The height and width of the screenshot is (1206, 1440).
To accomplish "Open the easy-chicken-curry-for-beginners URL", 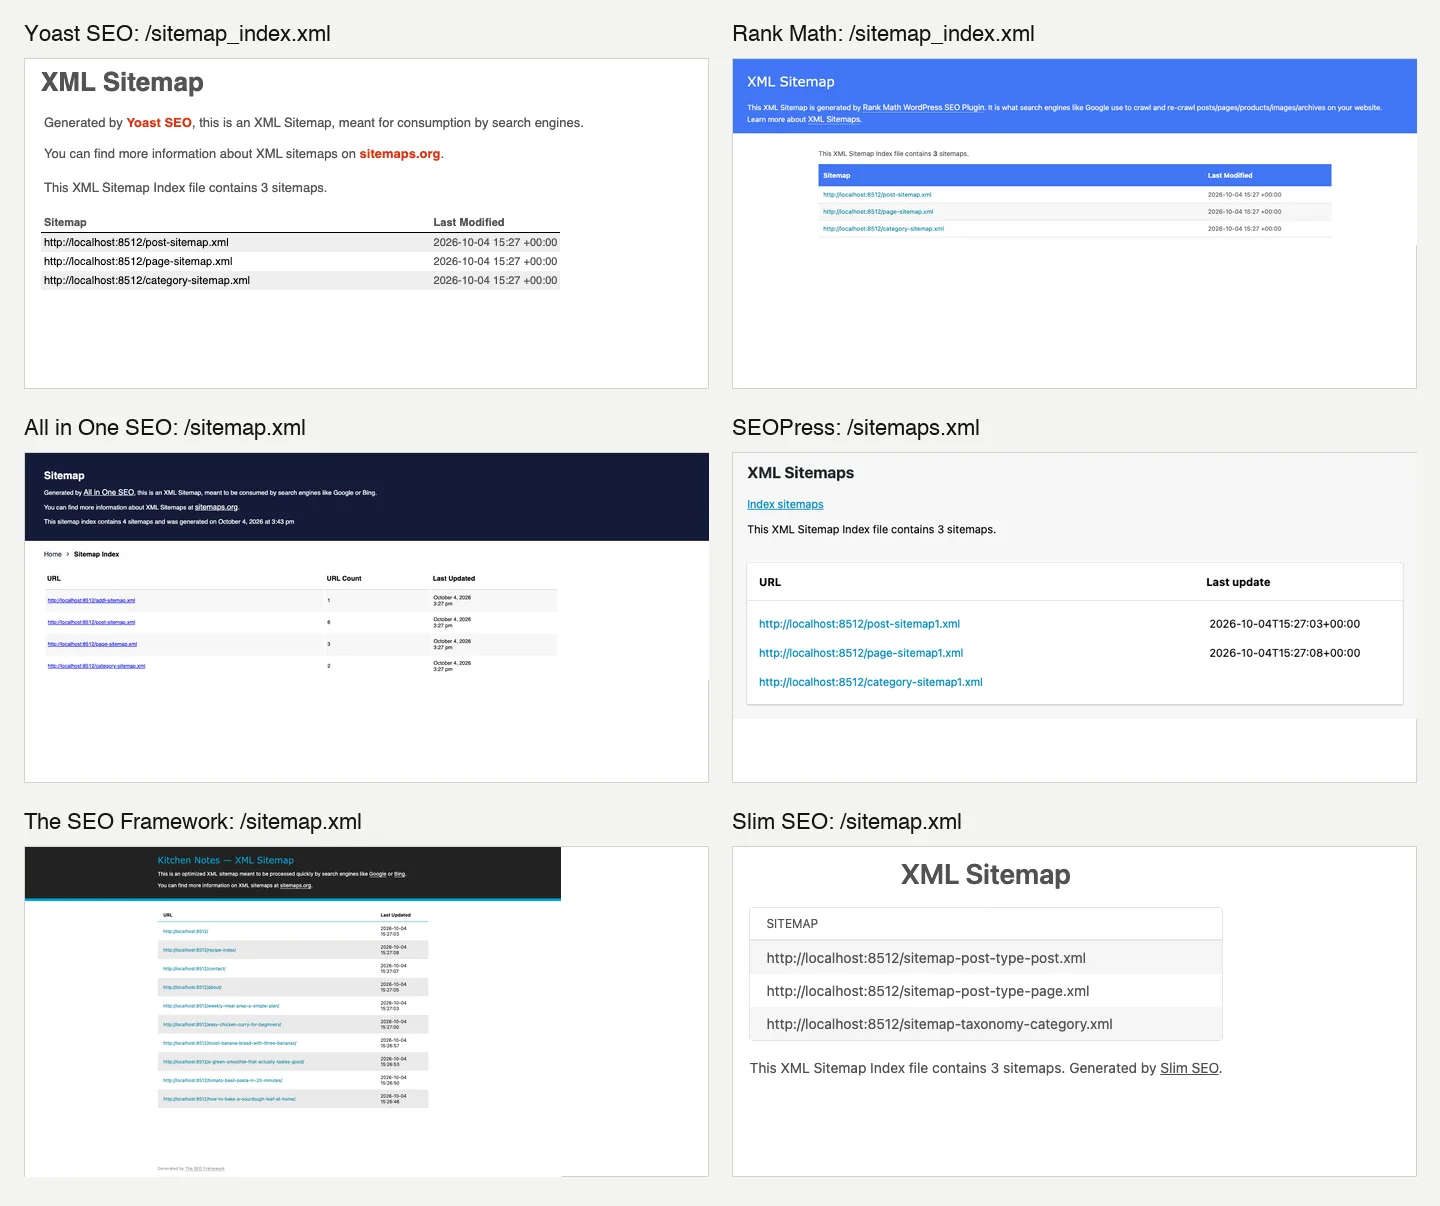I will pos(223,1025).
